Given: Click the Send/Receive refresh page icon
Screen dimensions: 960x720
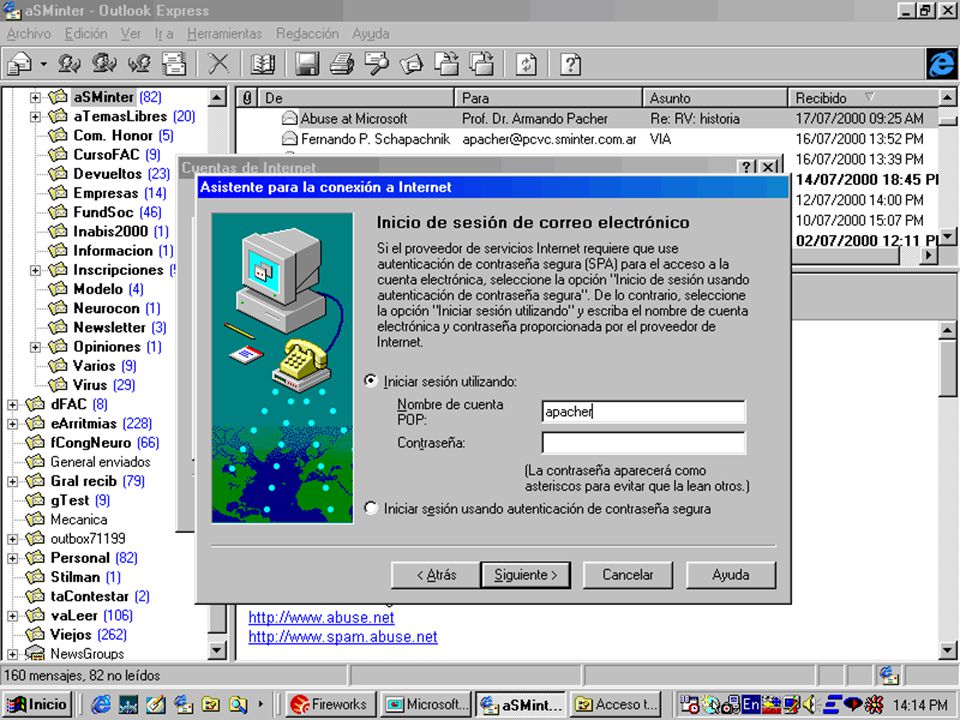Looking at the screenshot, I should click(x=526, y=64).
